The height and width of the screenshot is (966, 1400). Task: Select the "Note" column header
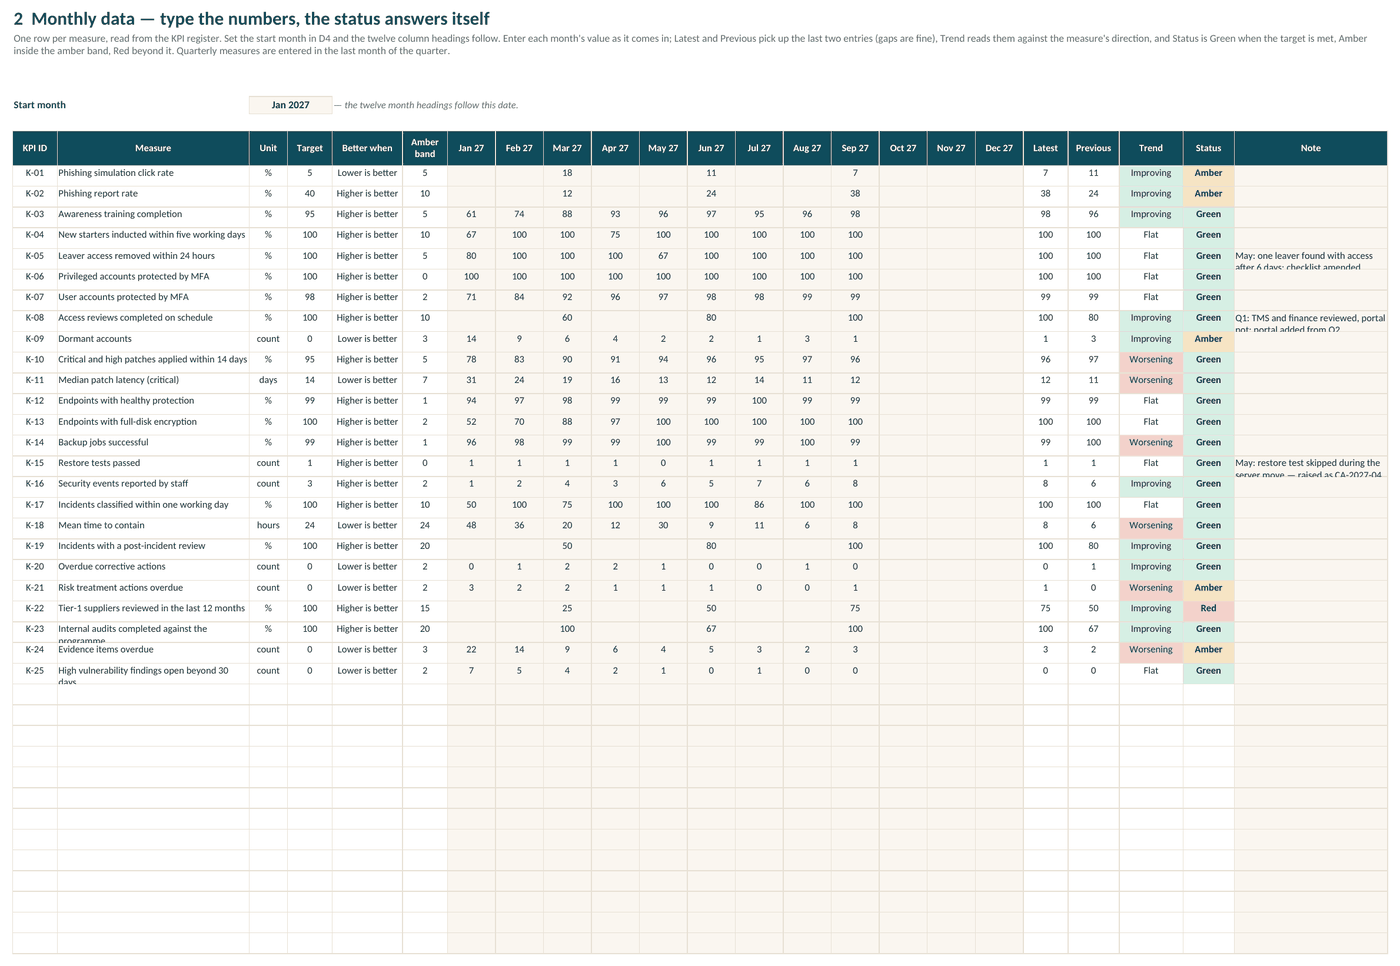(1310, 148)
